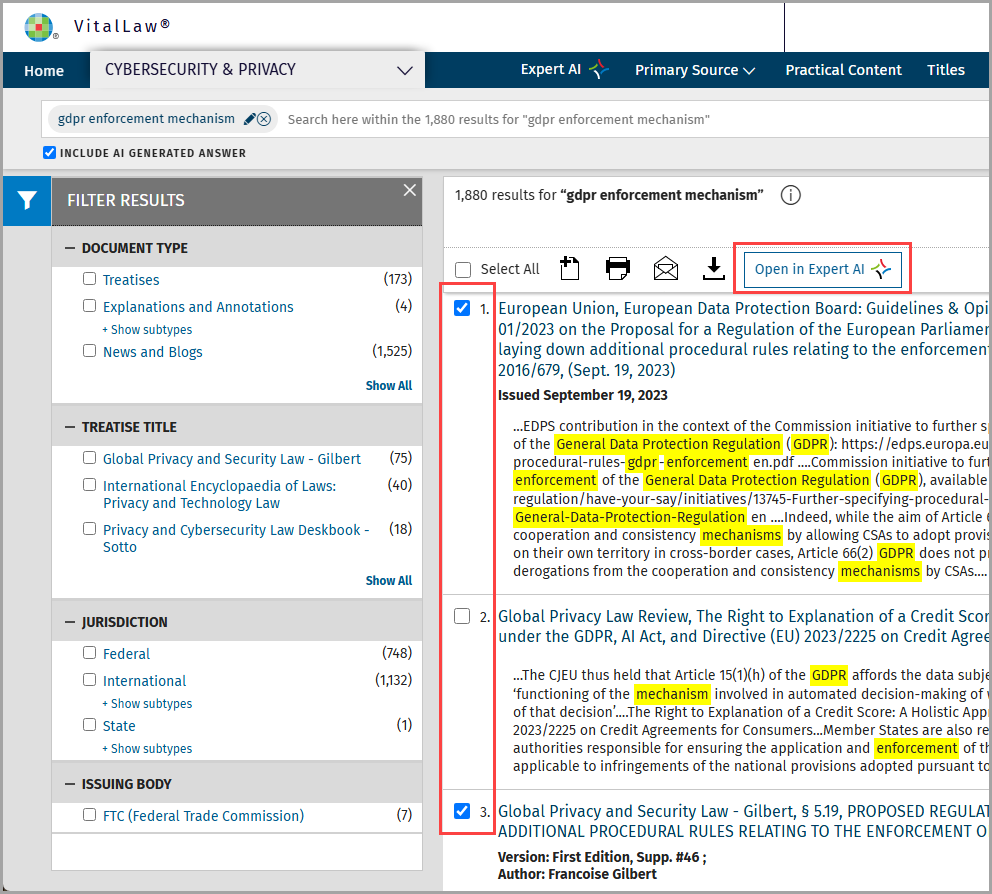This screenshot has width=992, height=894.
Task: Collapse the Jurisdiction section
Action: [x=70, y=622]
